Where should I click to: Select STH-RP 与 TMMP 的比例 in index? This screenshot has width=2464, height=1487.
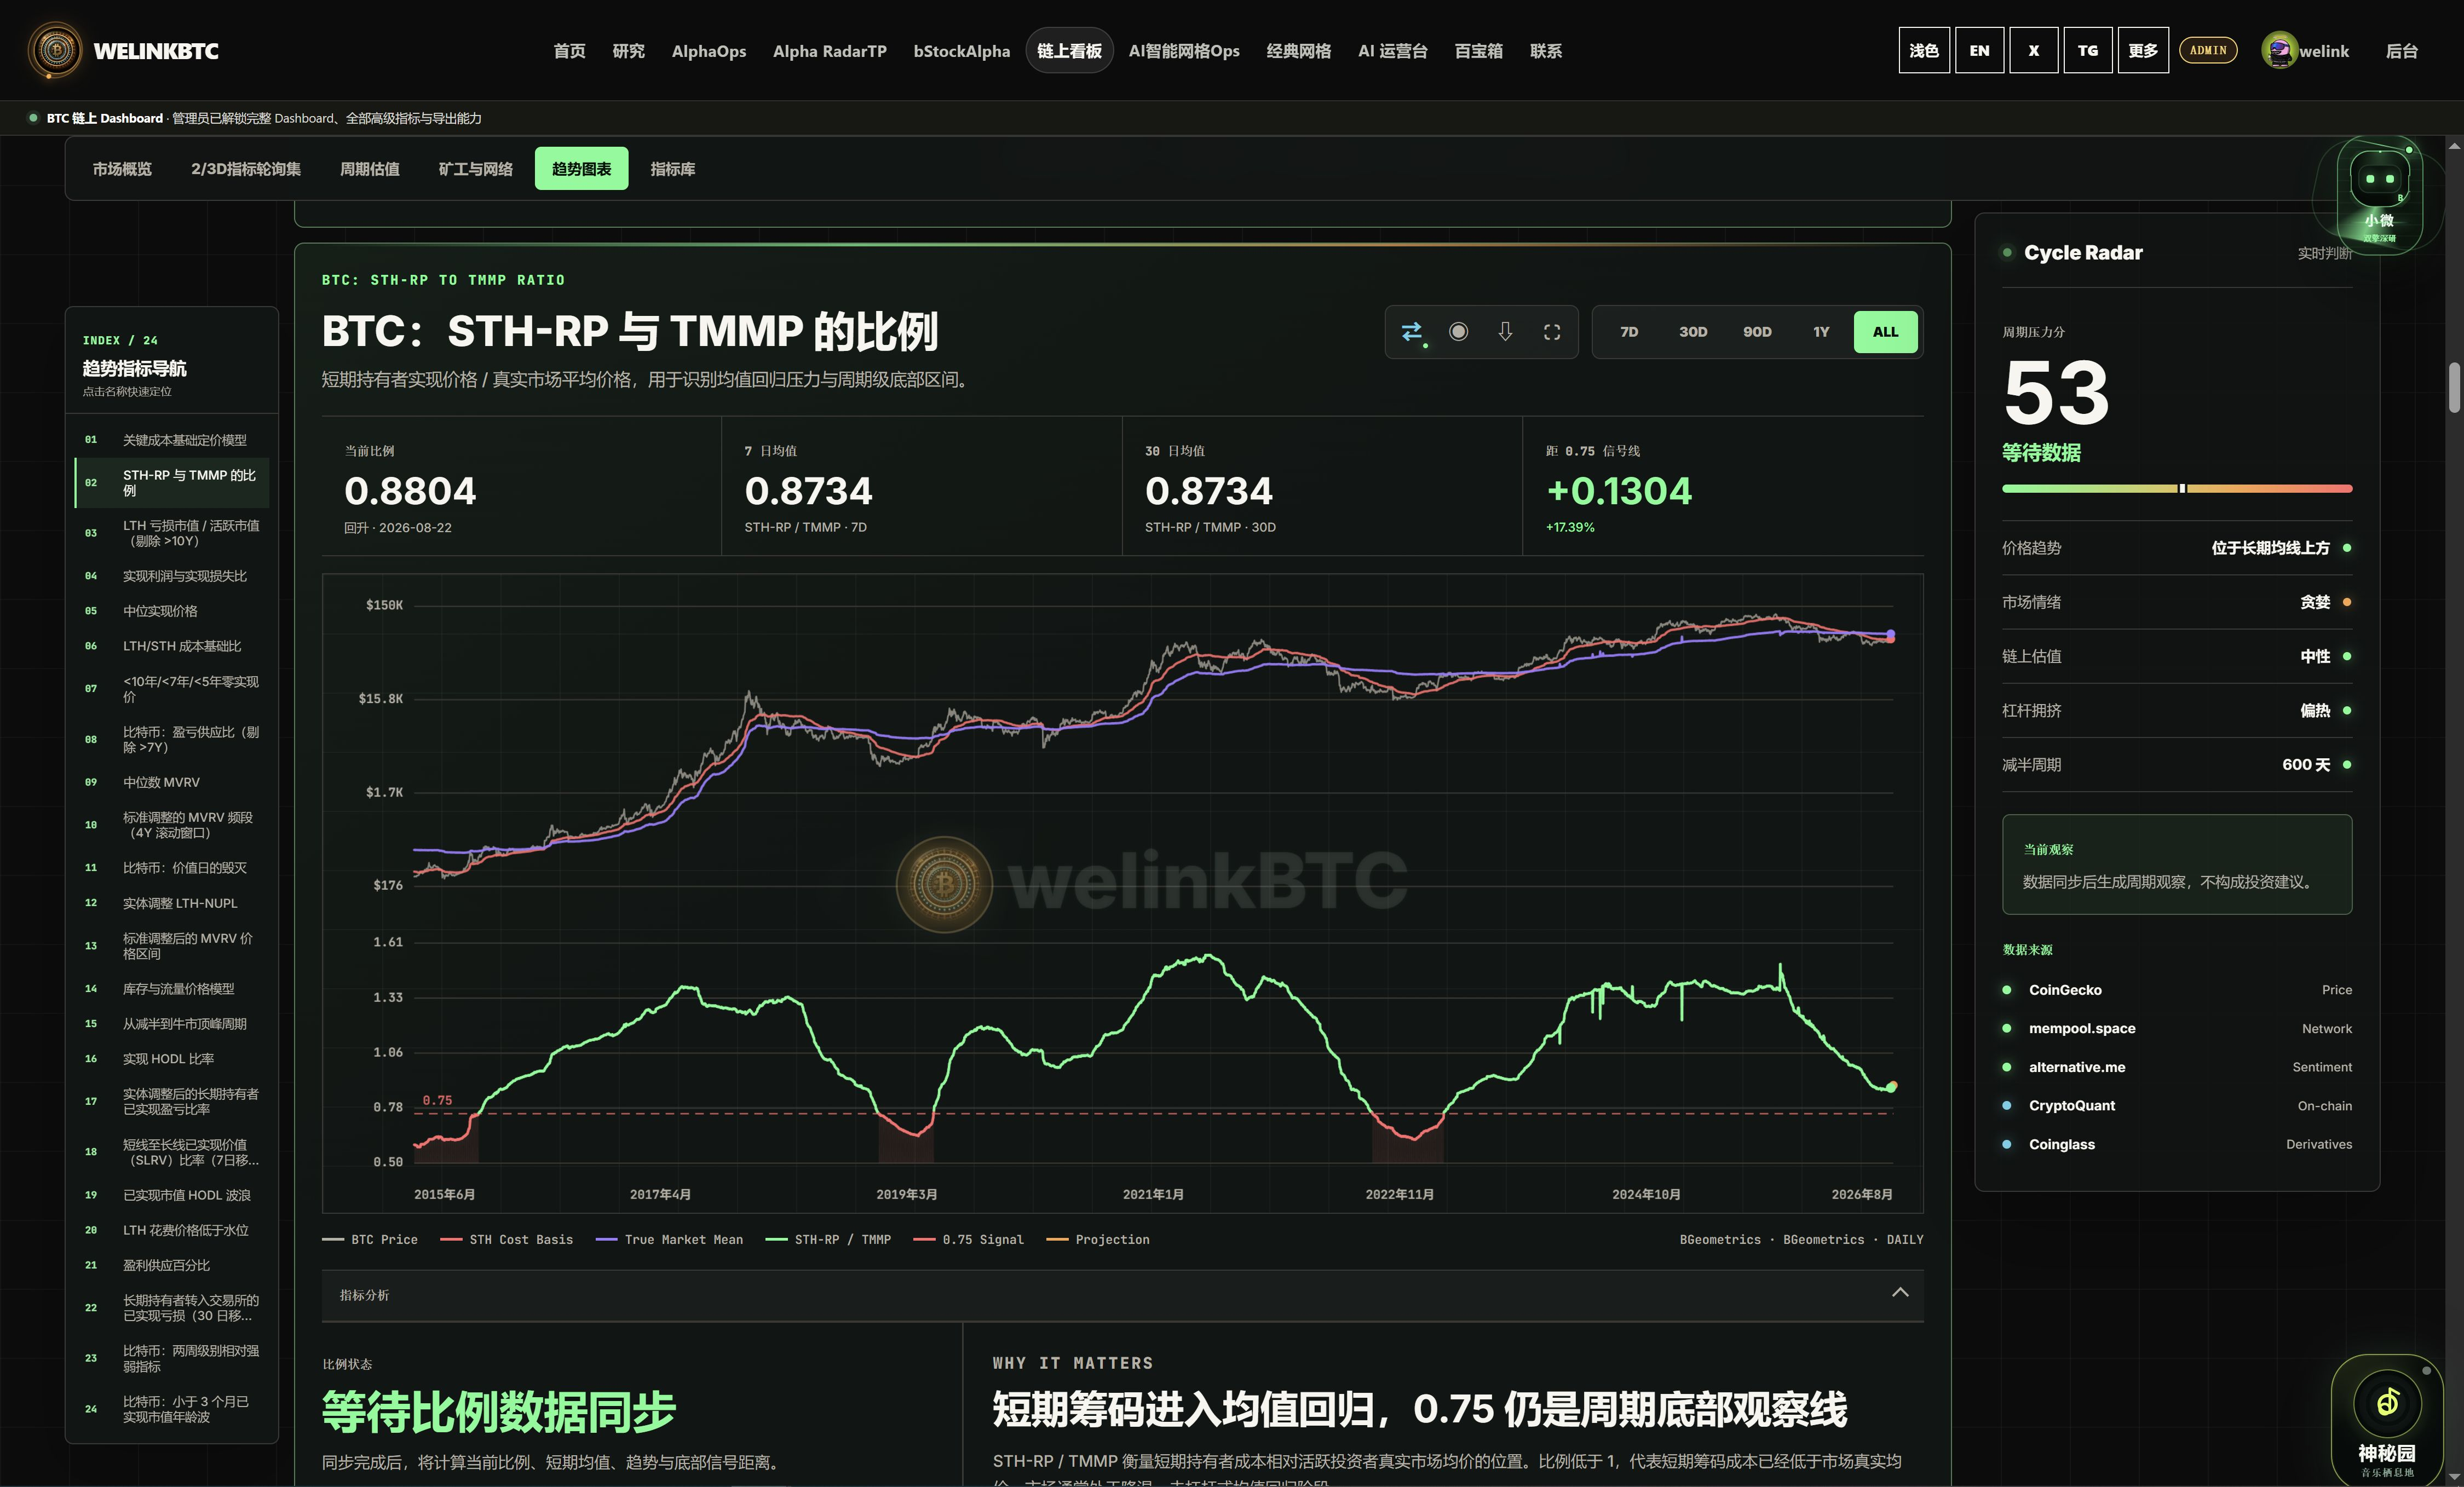172,483
